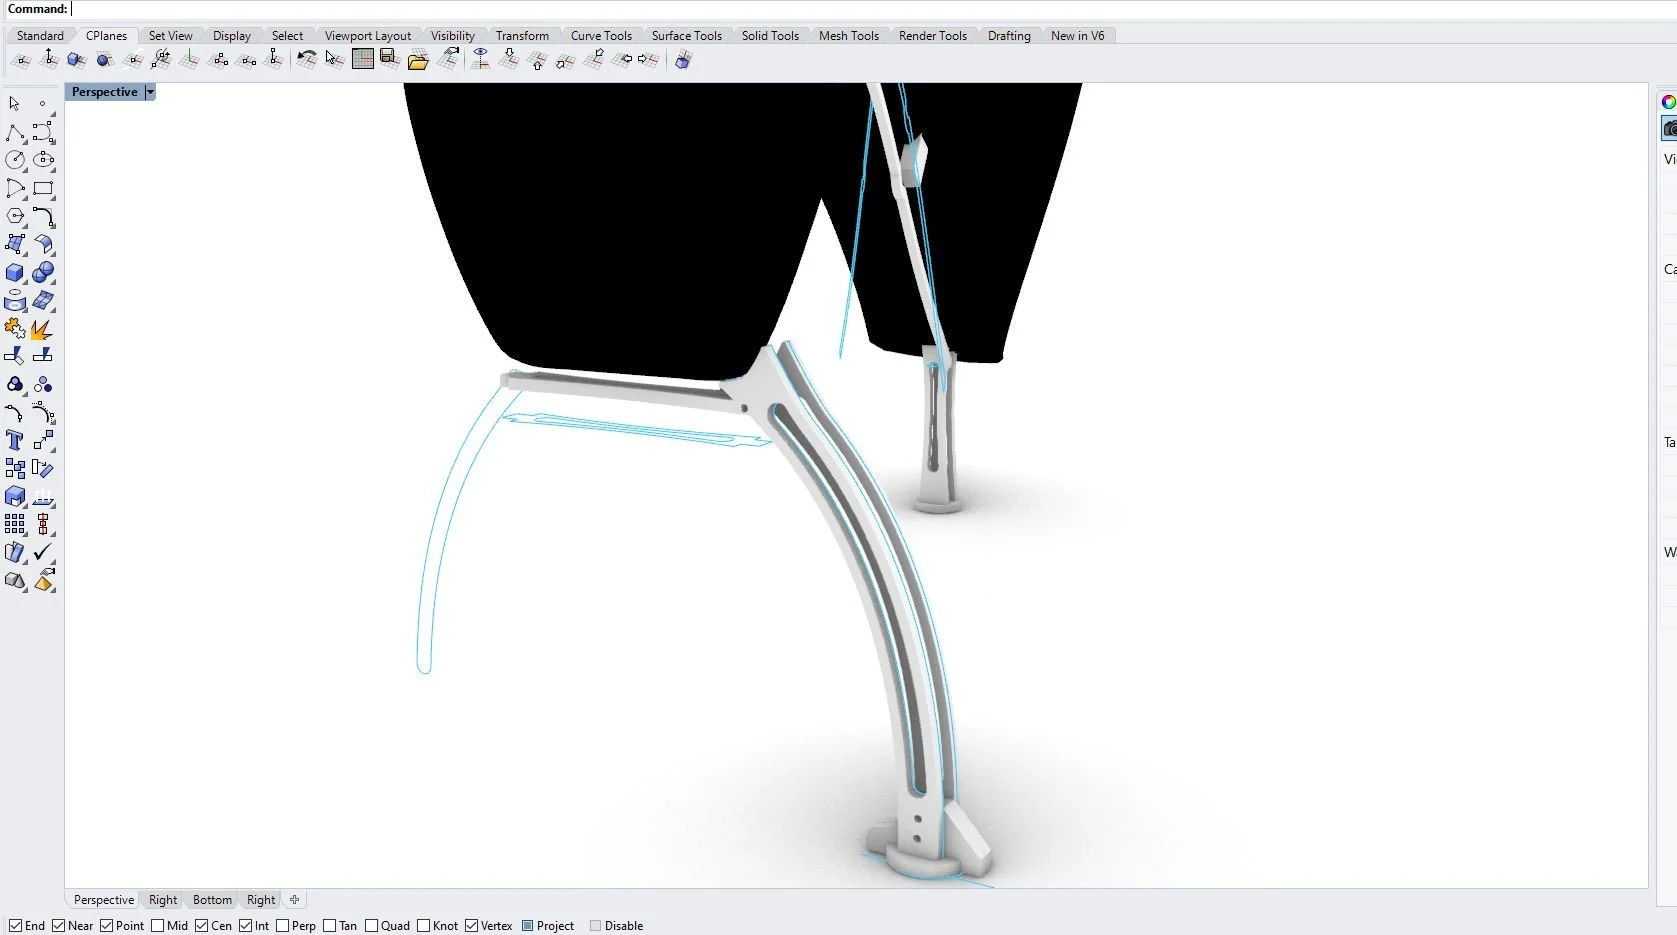
Task: Choose the Rectangle tool
Action: (43, 188)
